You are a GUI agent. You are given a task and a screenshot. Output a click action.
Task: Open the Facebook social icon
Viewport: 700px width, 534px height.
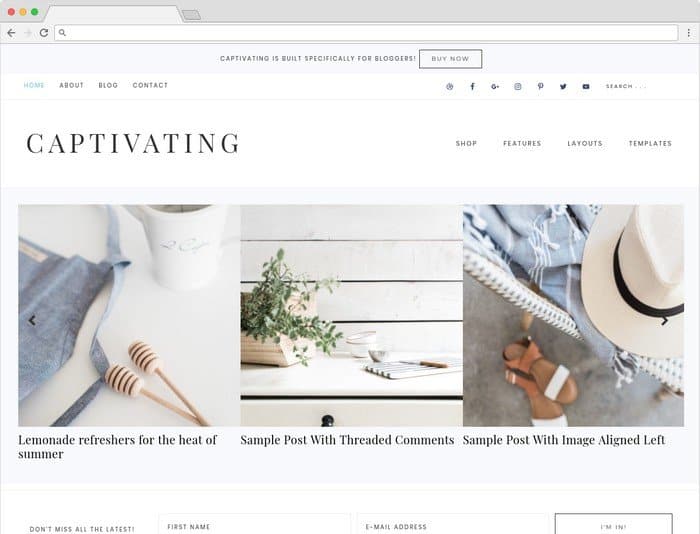click(x=472, y=86)
